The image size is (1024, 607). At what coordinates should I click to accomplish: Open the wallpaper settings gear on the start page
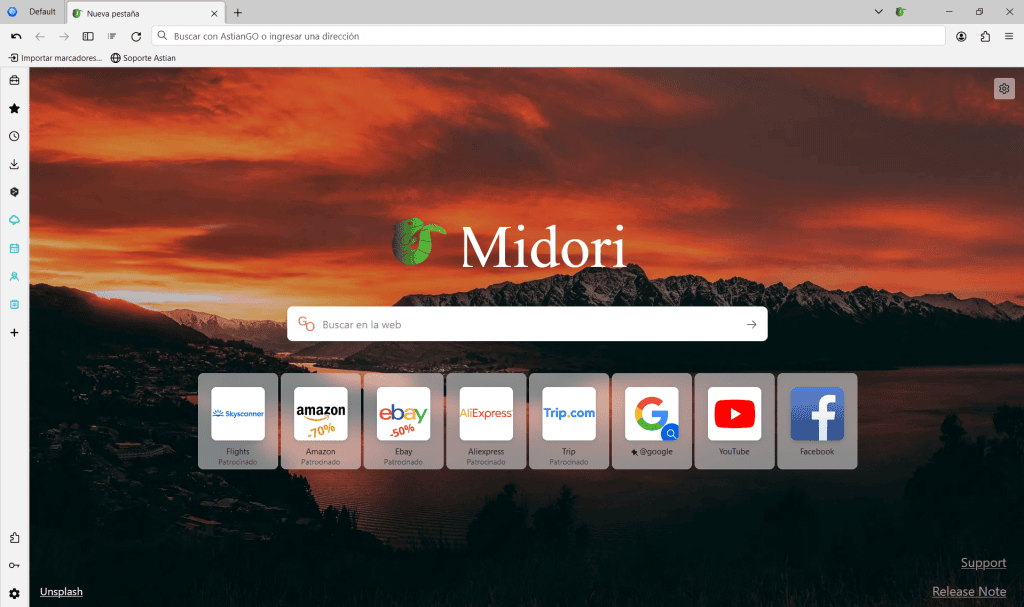click(1004, 88)
